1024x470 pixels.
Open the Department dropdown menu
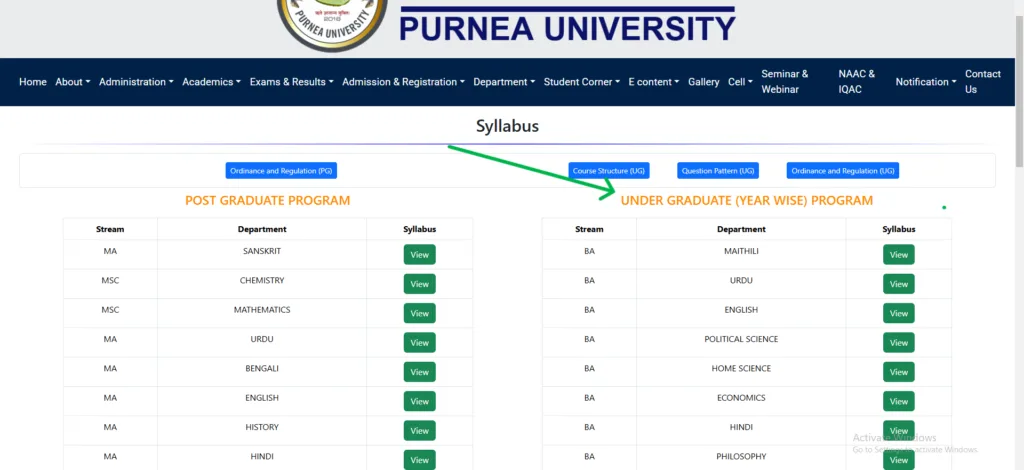tap(504, 82)
